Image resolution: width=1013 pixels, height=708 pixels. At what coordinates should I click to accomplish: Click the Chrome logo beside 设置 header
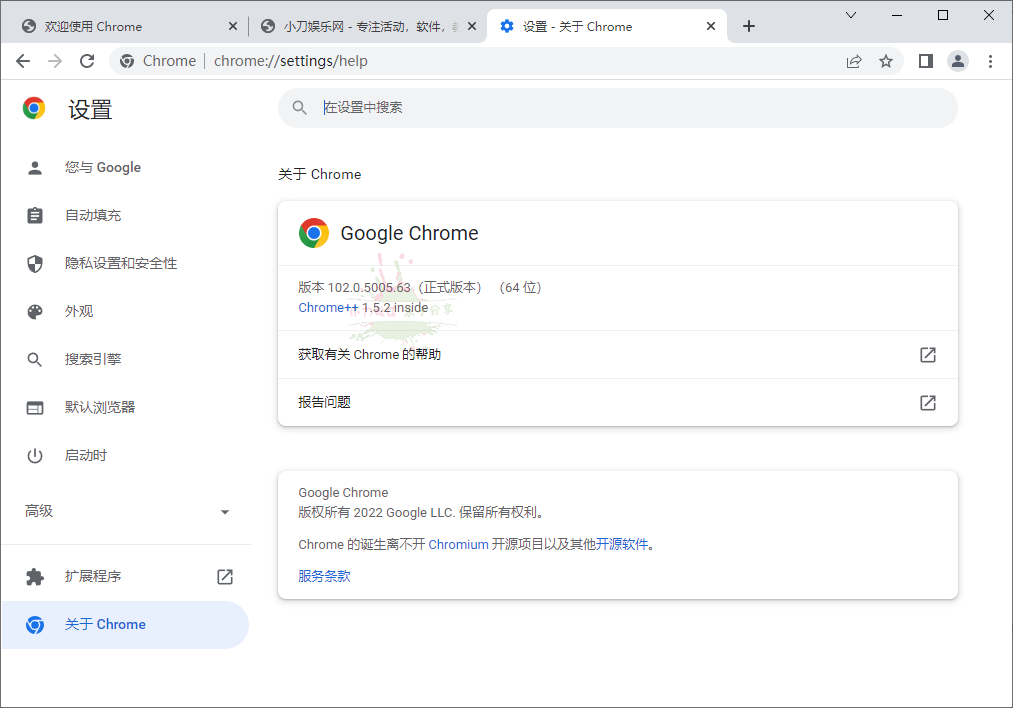(33, 108)
